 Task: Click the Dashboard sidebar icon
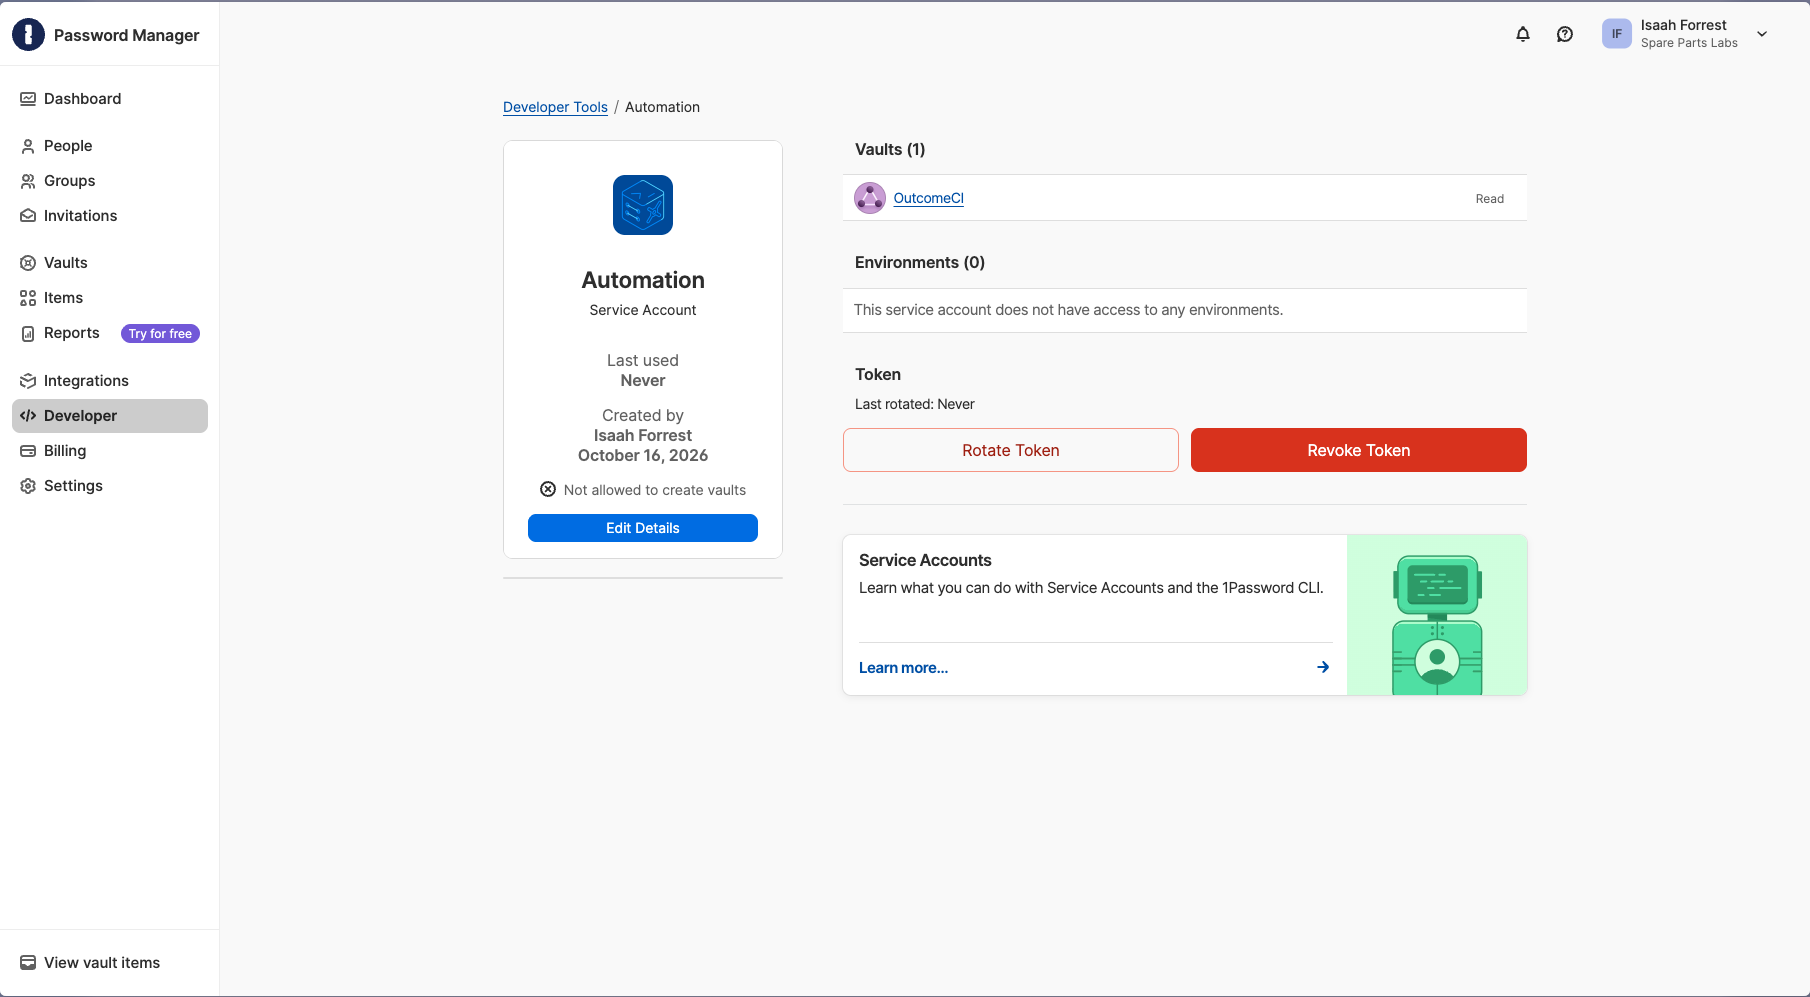tap(28, 99)
